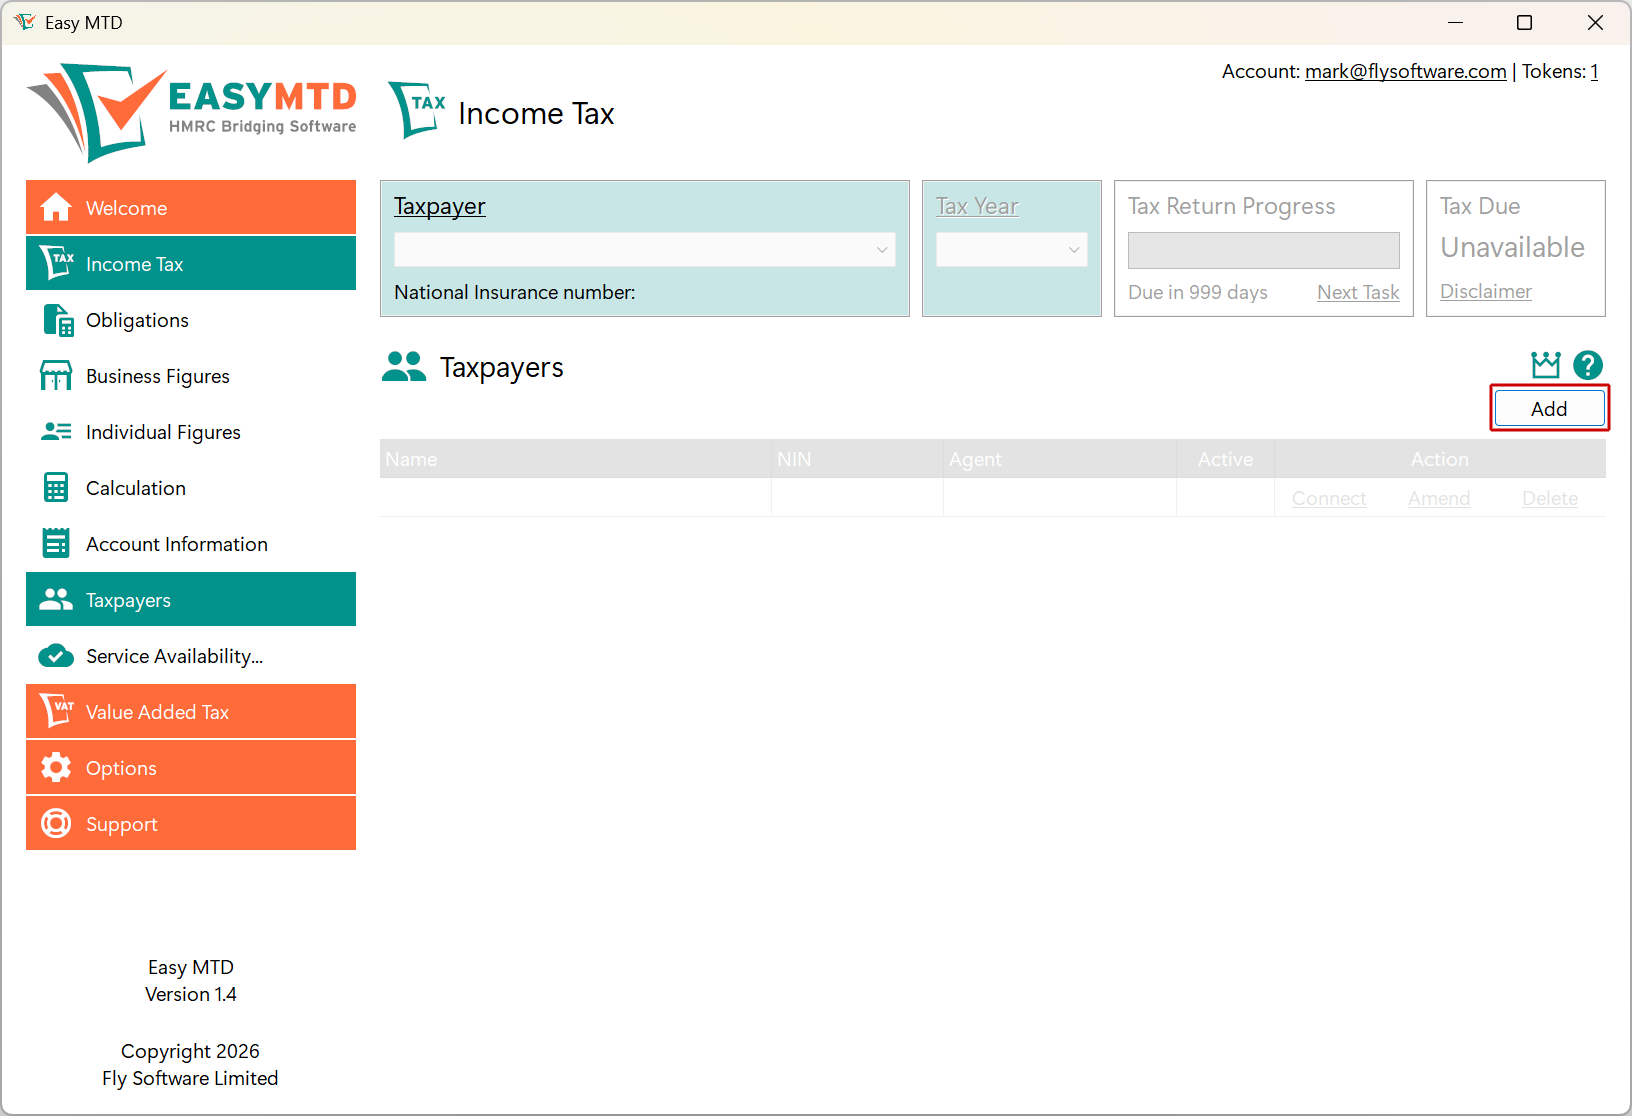This screenshot has height=1116, width=1632.
Task: Click the Service Availability cloud icon
Action: click(x=56, y=656)
